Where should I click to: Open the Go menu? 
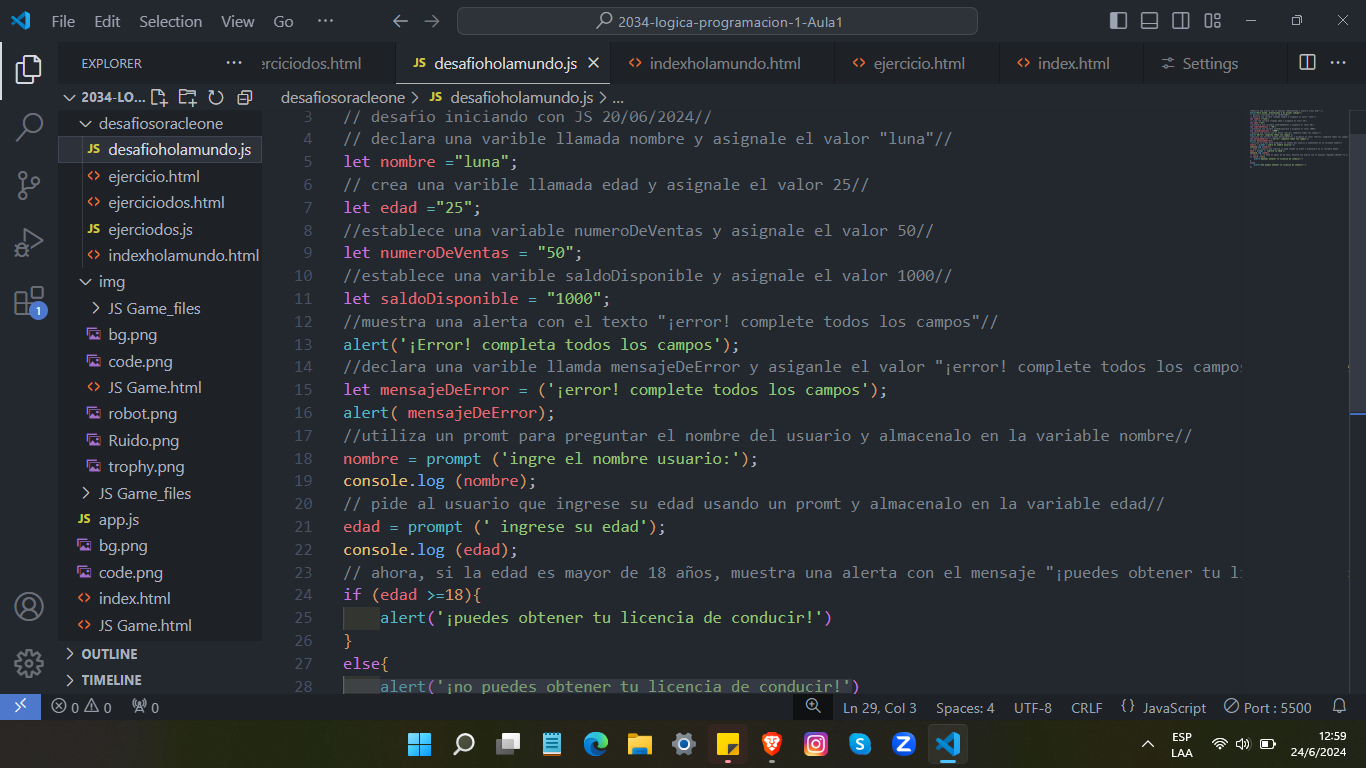(x=284, y=21)
